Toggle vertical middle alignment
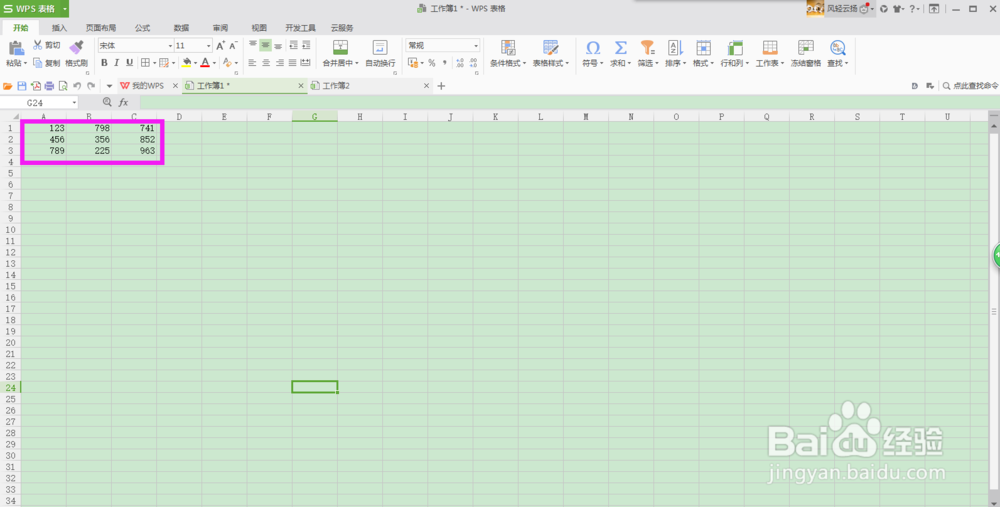The width and height of the screenshot is (1000, 507). (x=265, y=45)
